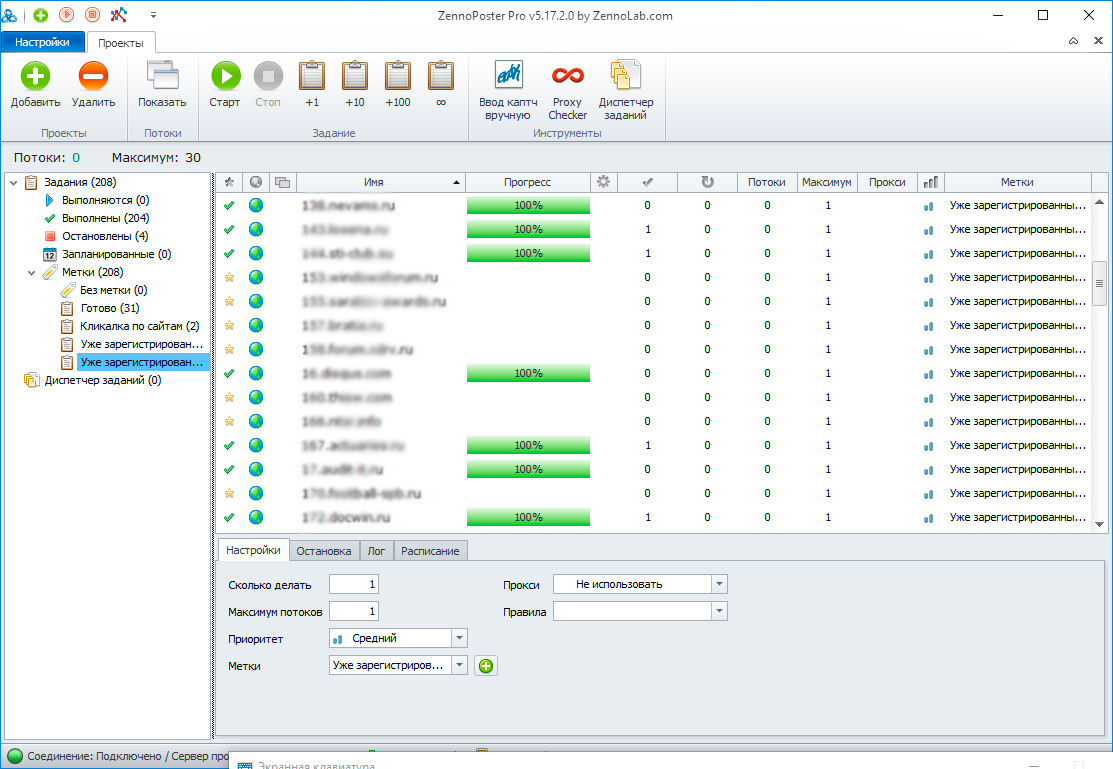Collapse the Задания (208) tree node
This screenshot has height=769, width=1113.
pos(14,182)
